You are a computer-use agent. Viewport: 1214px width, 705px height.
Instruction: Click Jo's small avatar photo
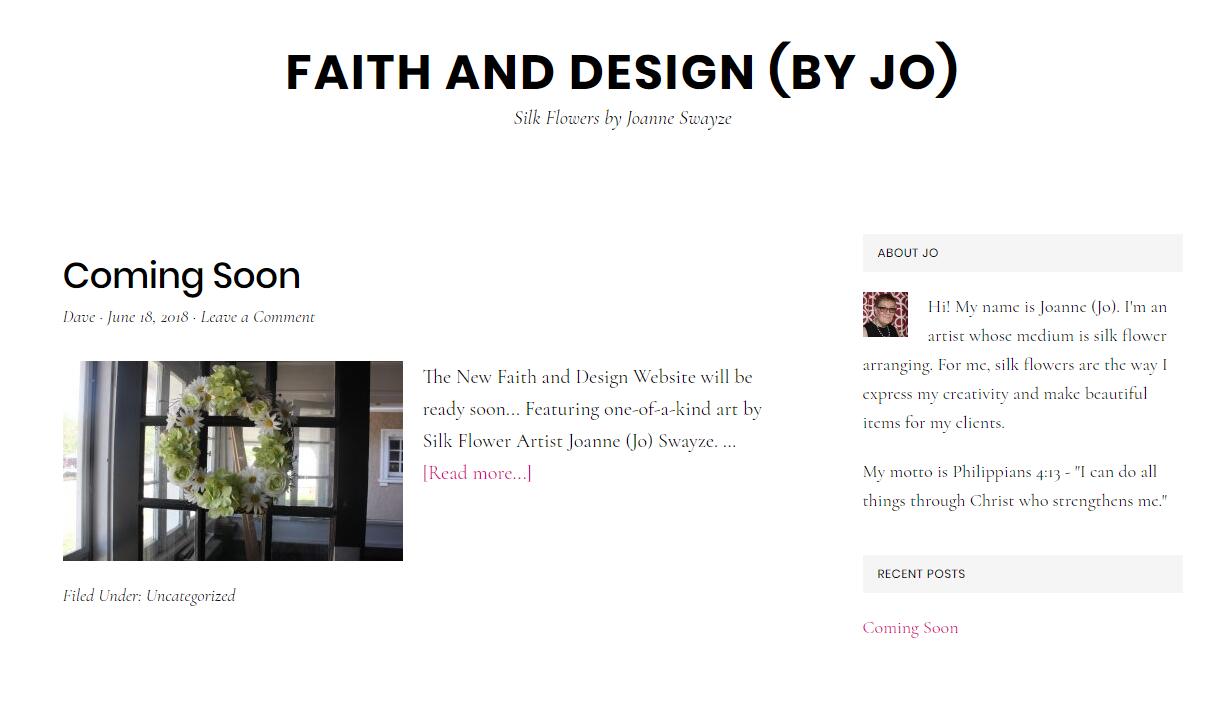coord(885,315)
